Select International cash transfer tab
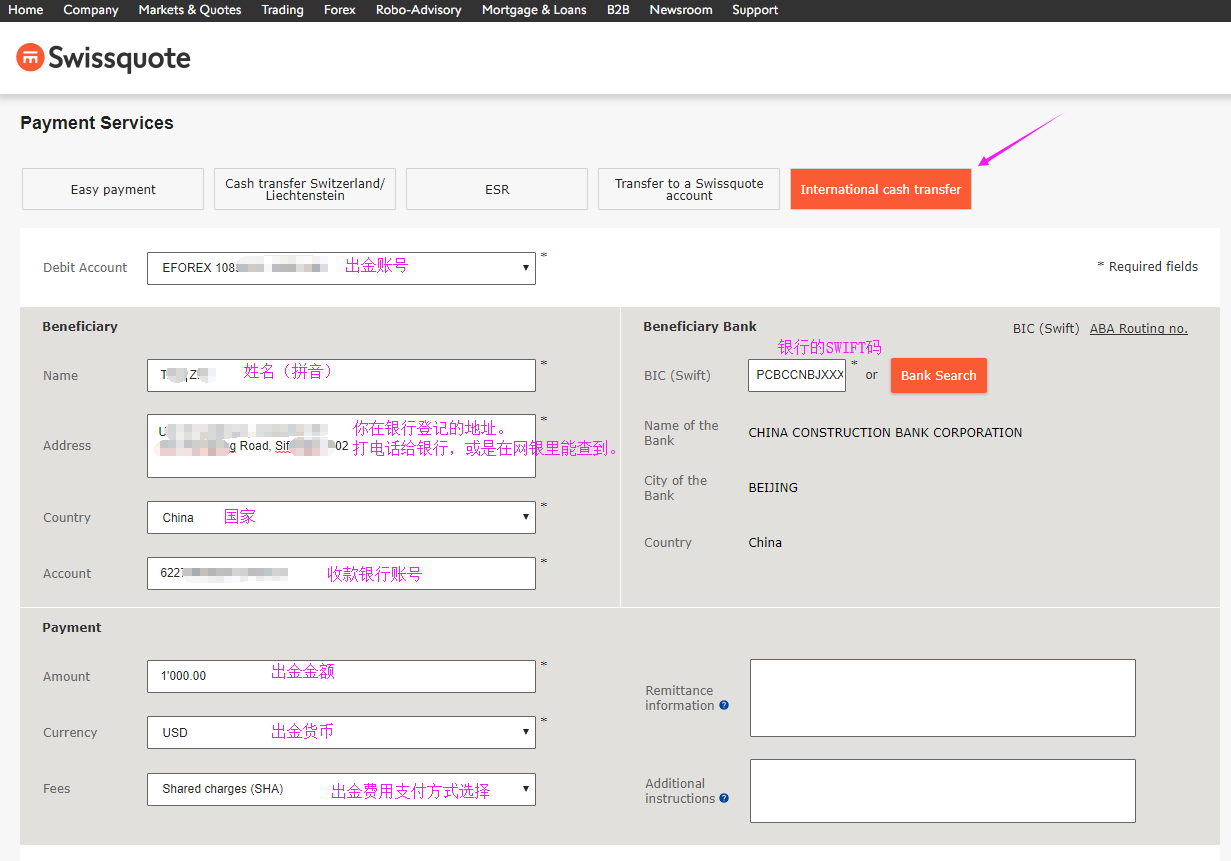 tap(881, 189)
